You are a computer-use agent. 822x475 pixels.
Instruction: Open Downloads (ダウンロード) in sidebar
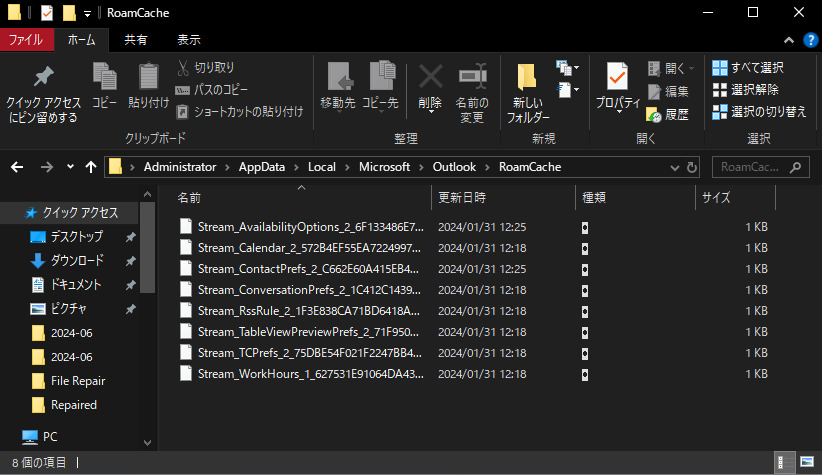pos(77,261)
